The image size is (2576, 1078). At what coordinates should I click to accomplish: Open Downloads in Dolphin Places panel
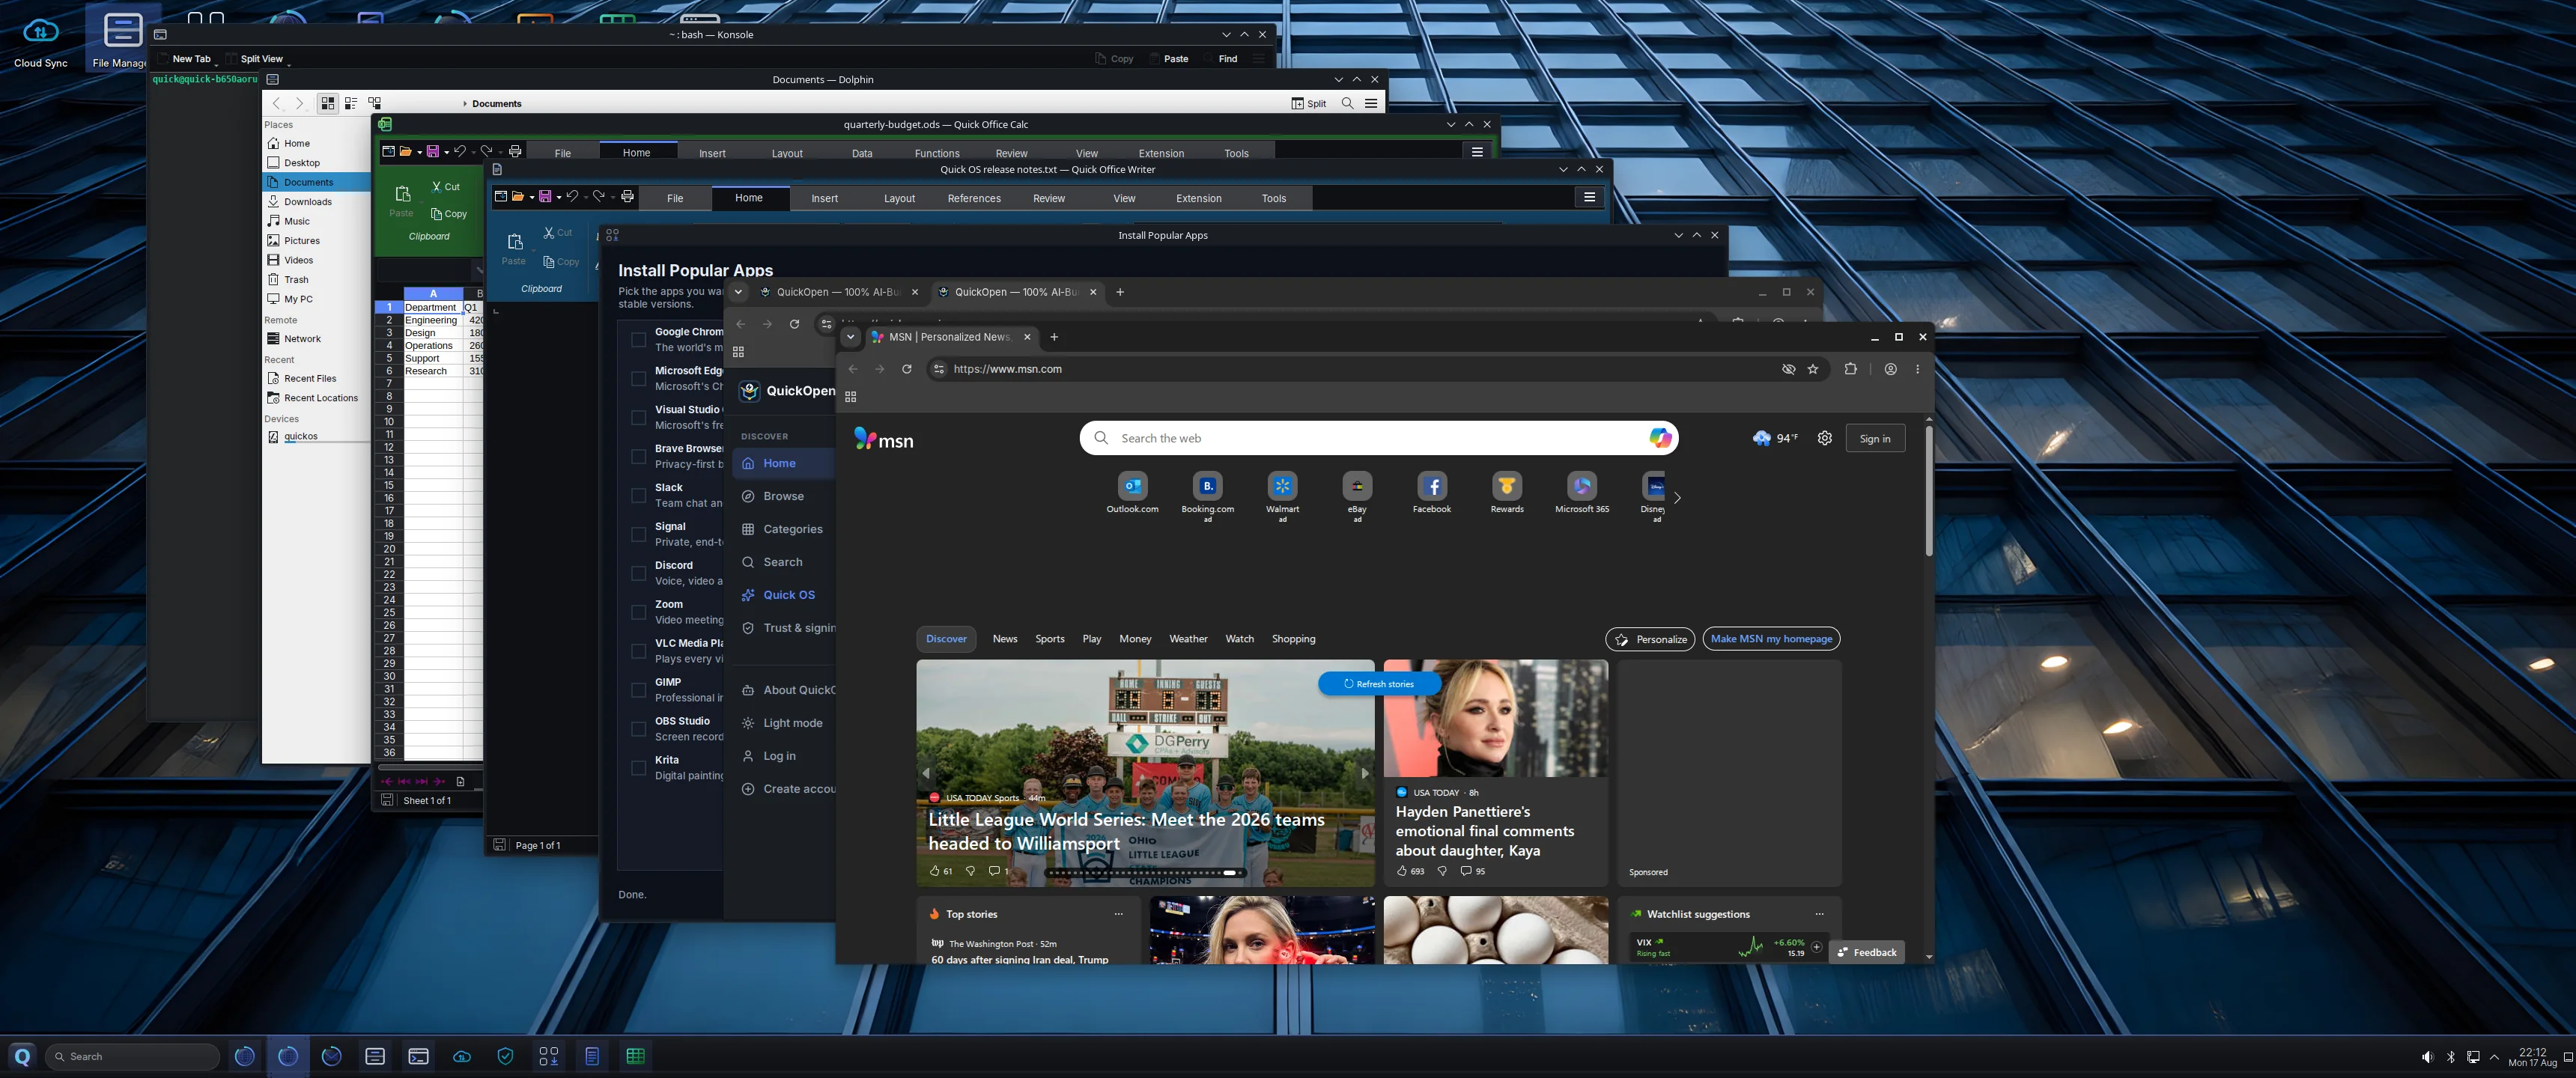coord(307,201)
